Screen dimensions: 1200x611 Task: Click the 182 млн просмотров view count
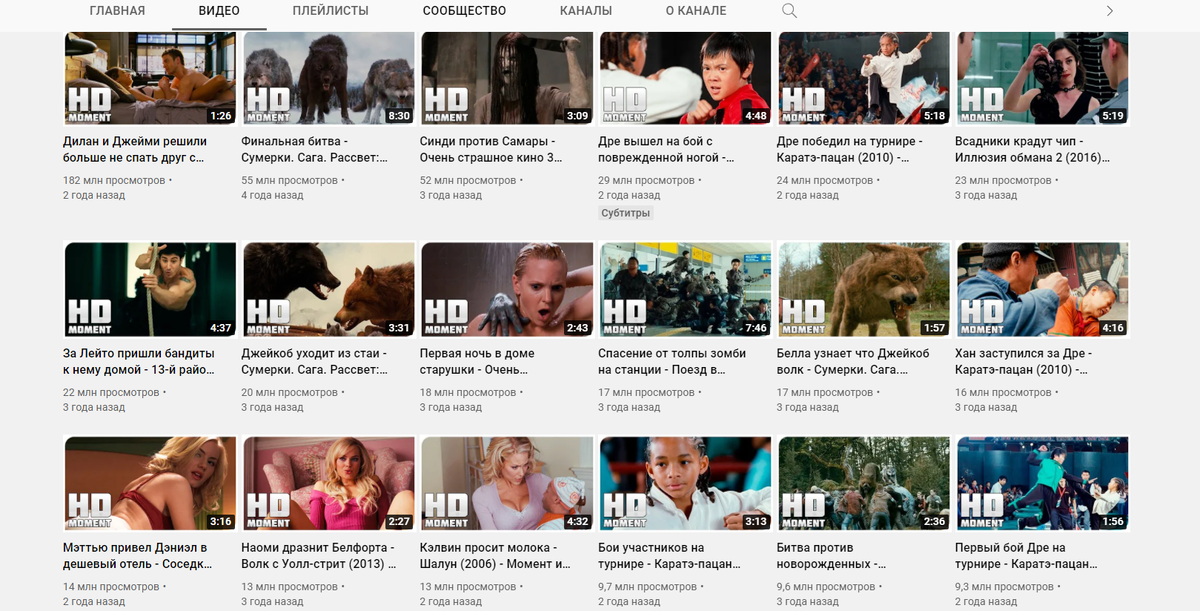tap(114, 180)
